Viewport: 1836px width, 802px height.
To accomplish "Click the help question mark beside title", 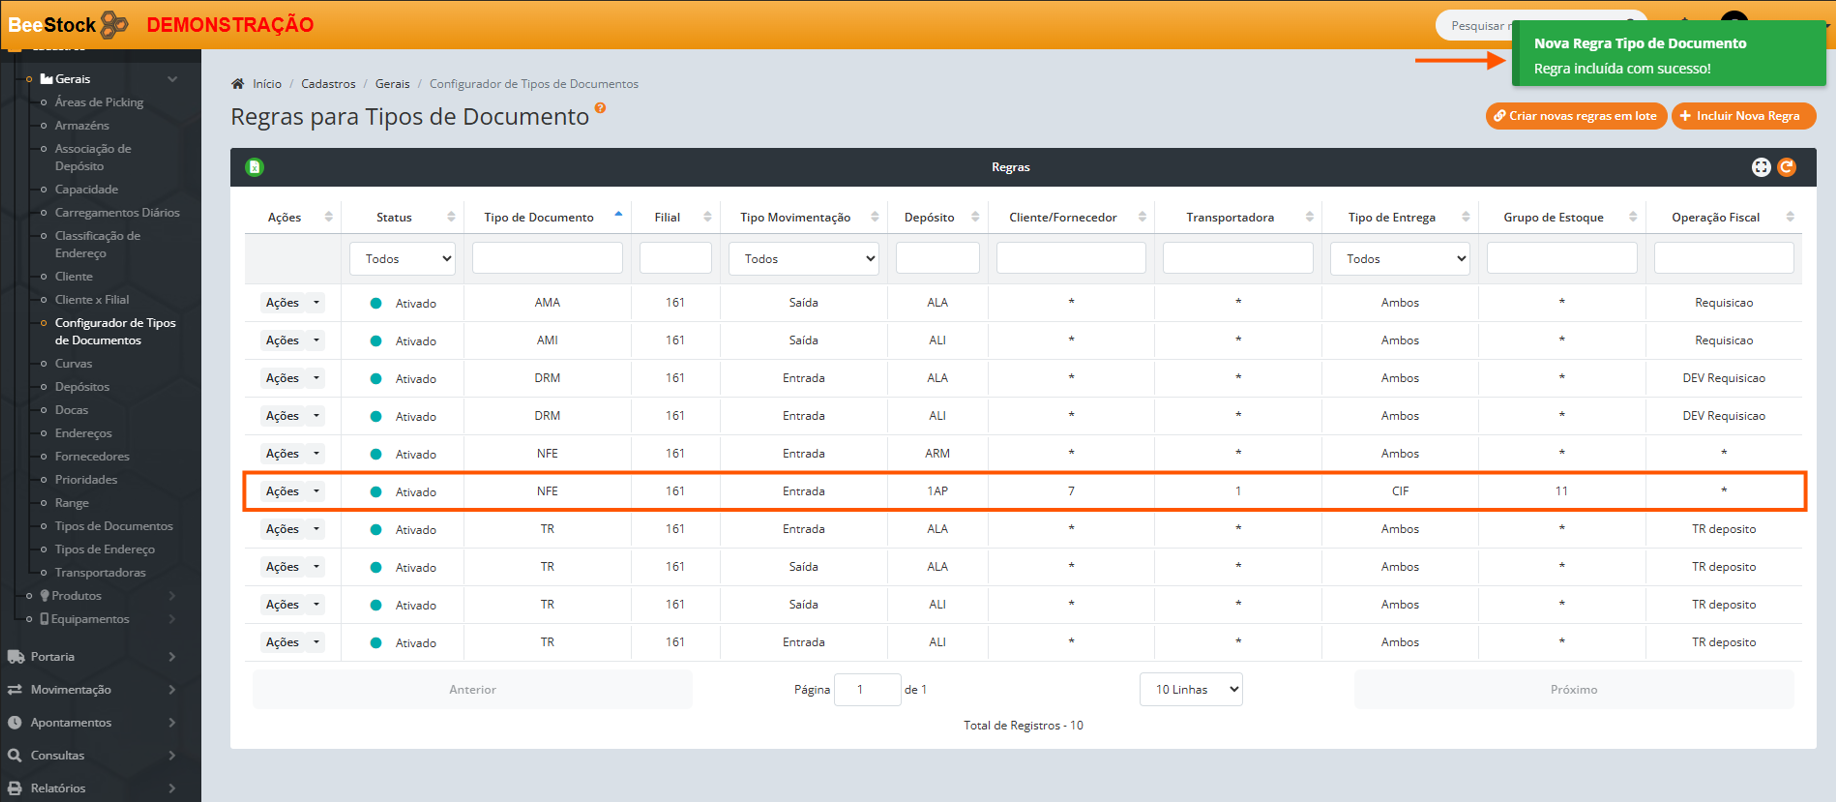I will tap(600, 108).
